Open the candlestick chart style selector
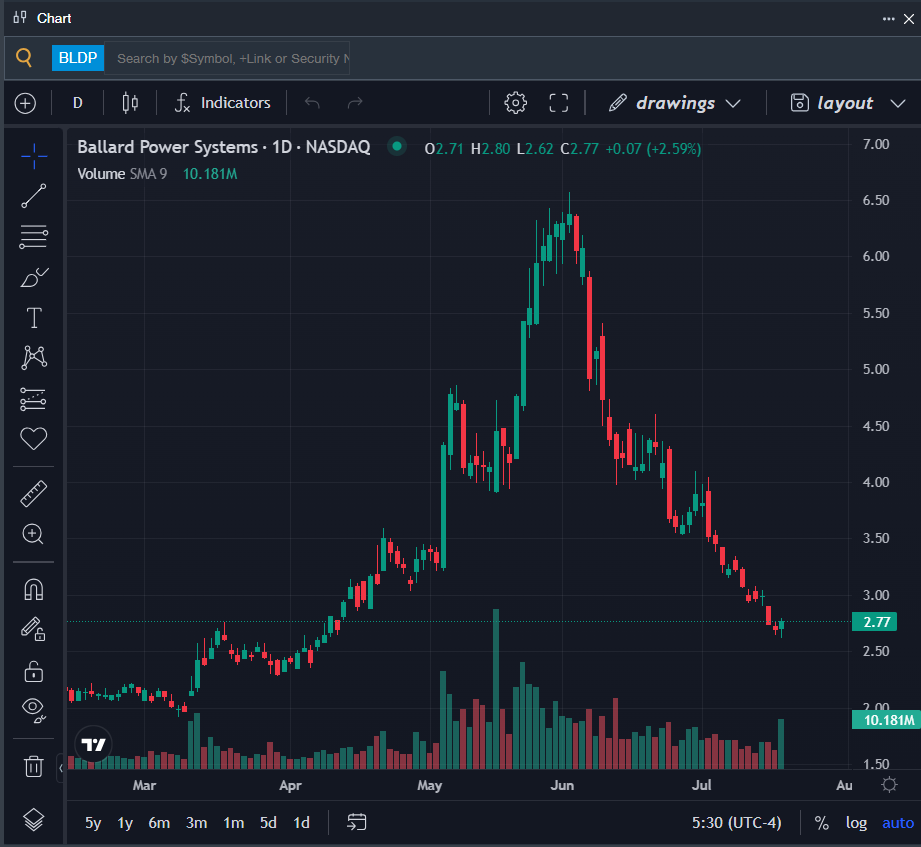 (x=130, y=103)
